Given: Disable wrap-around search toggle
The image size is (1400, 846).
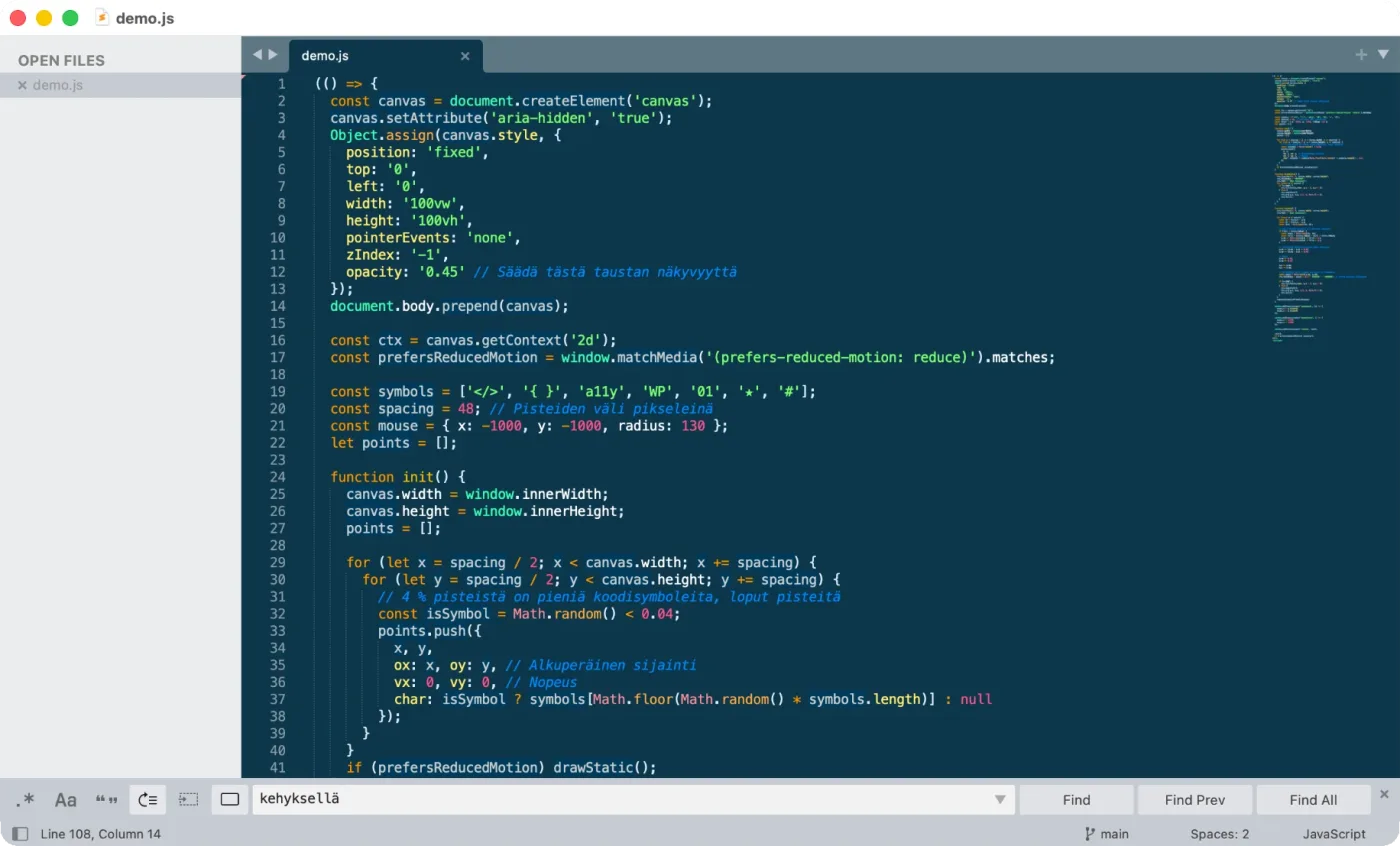Looking at the screenshot, I should pyautogui.click(x=148, y=799).
